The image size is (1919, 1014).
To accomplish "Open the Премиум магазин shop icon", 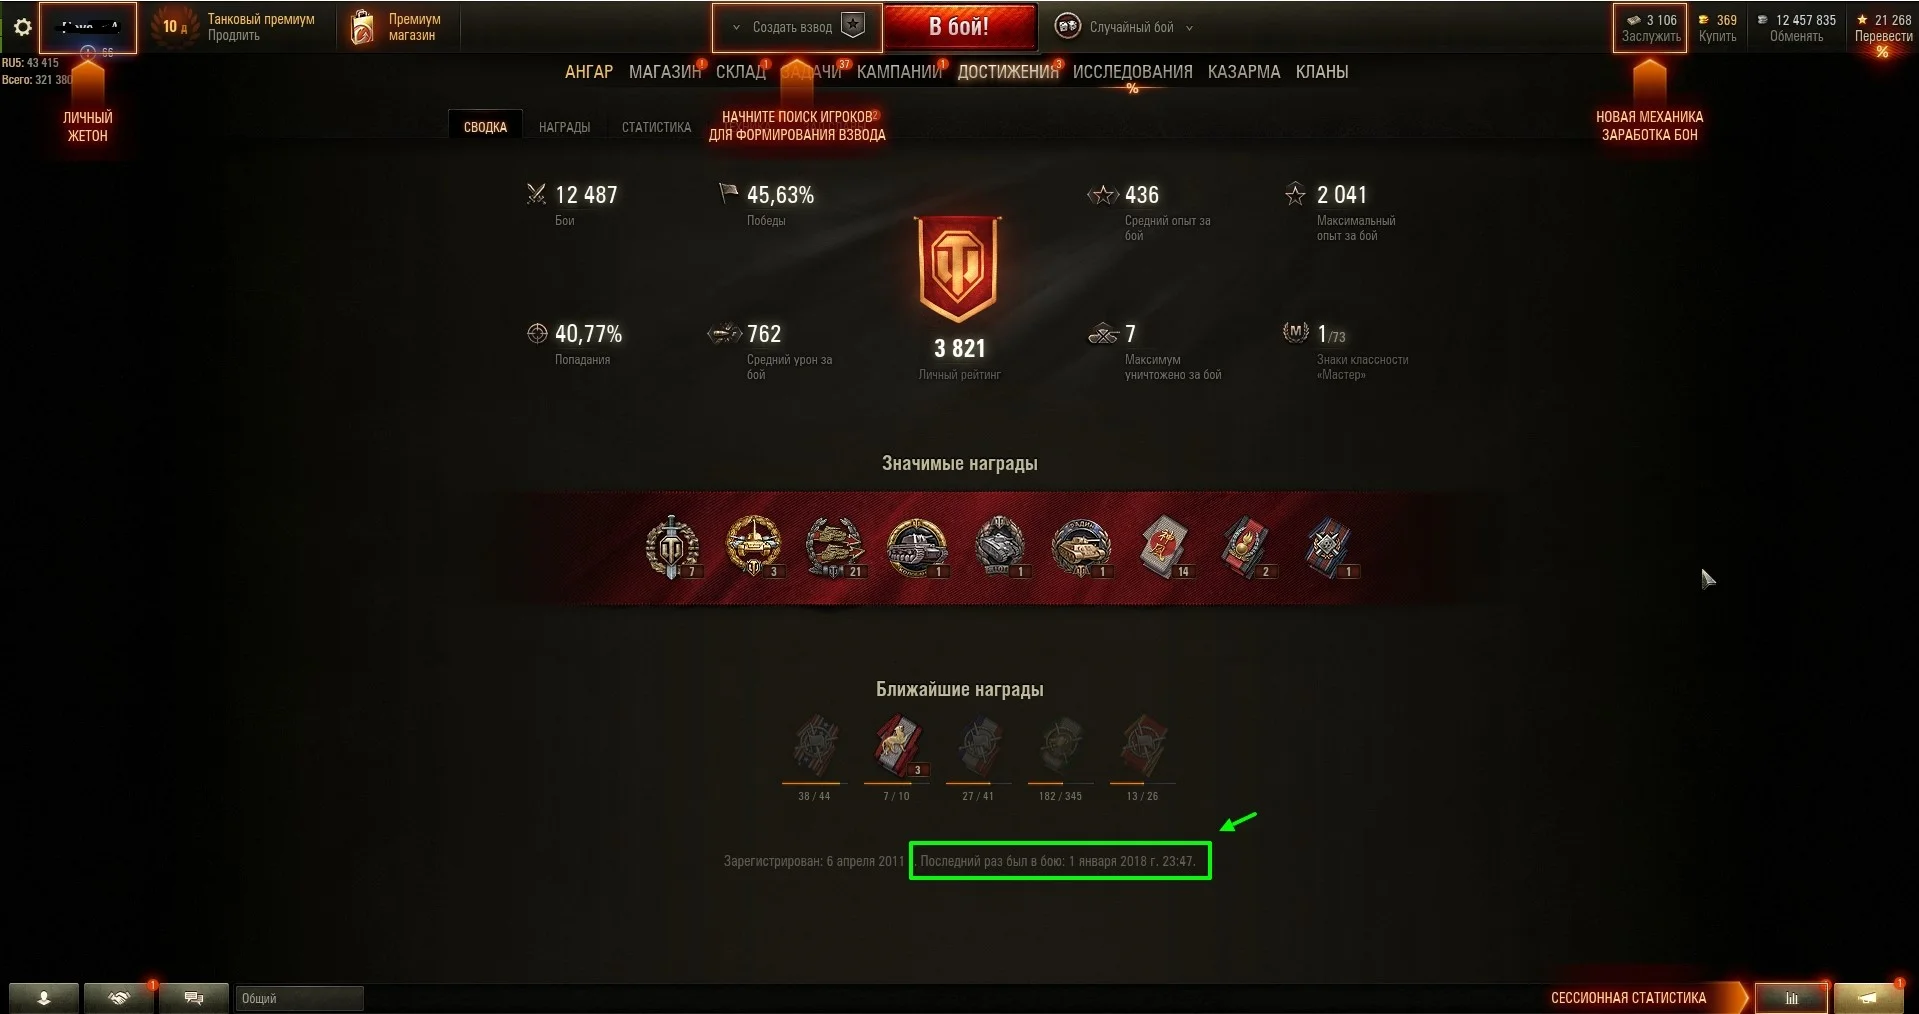I will (x=362, y=27).
